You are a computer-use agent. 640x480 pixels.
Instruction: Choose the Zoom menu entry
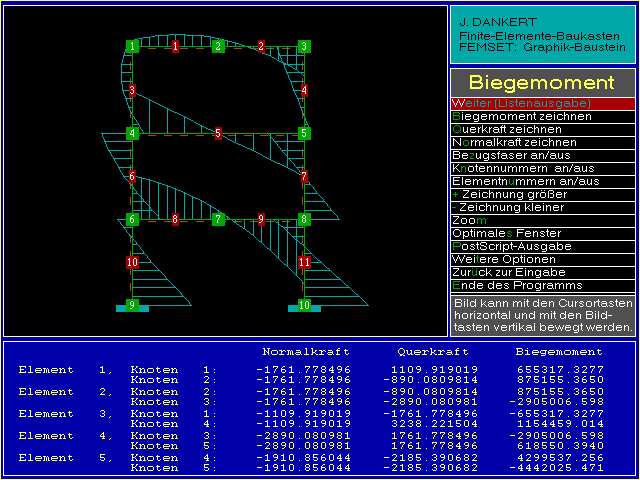pos(543,220)
